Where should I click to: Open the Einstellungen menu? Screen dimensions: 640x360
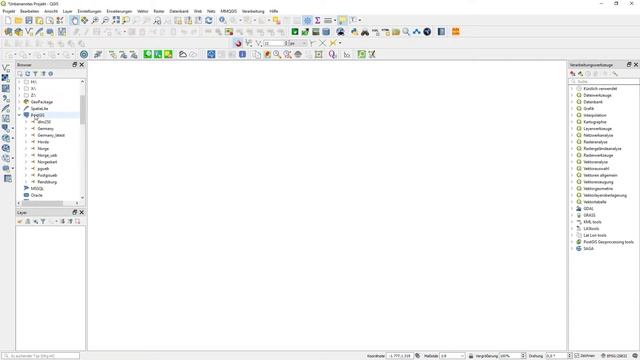89,11
